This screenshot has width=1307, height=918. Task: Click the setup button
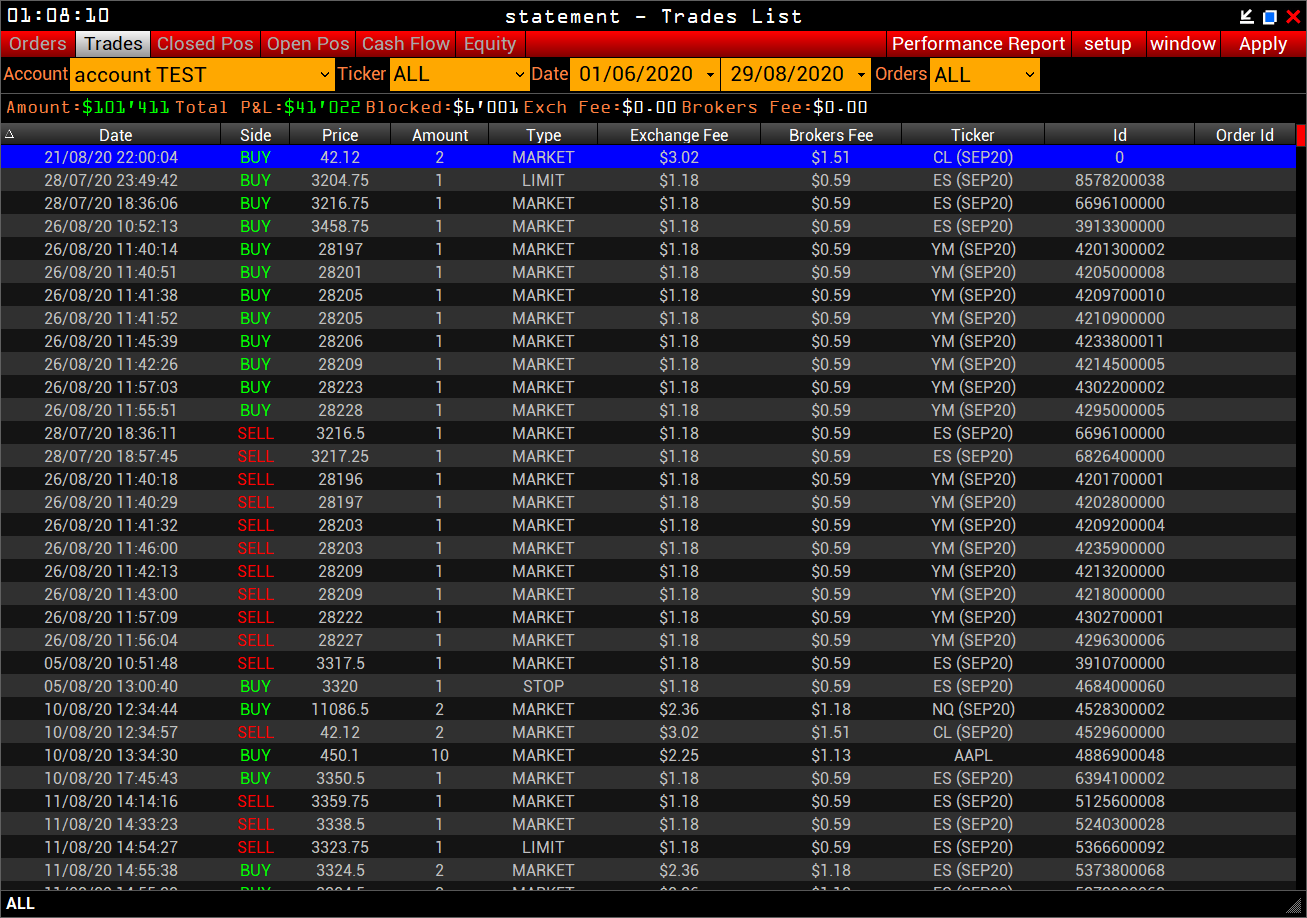(1107, 44)
